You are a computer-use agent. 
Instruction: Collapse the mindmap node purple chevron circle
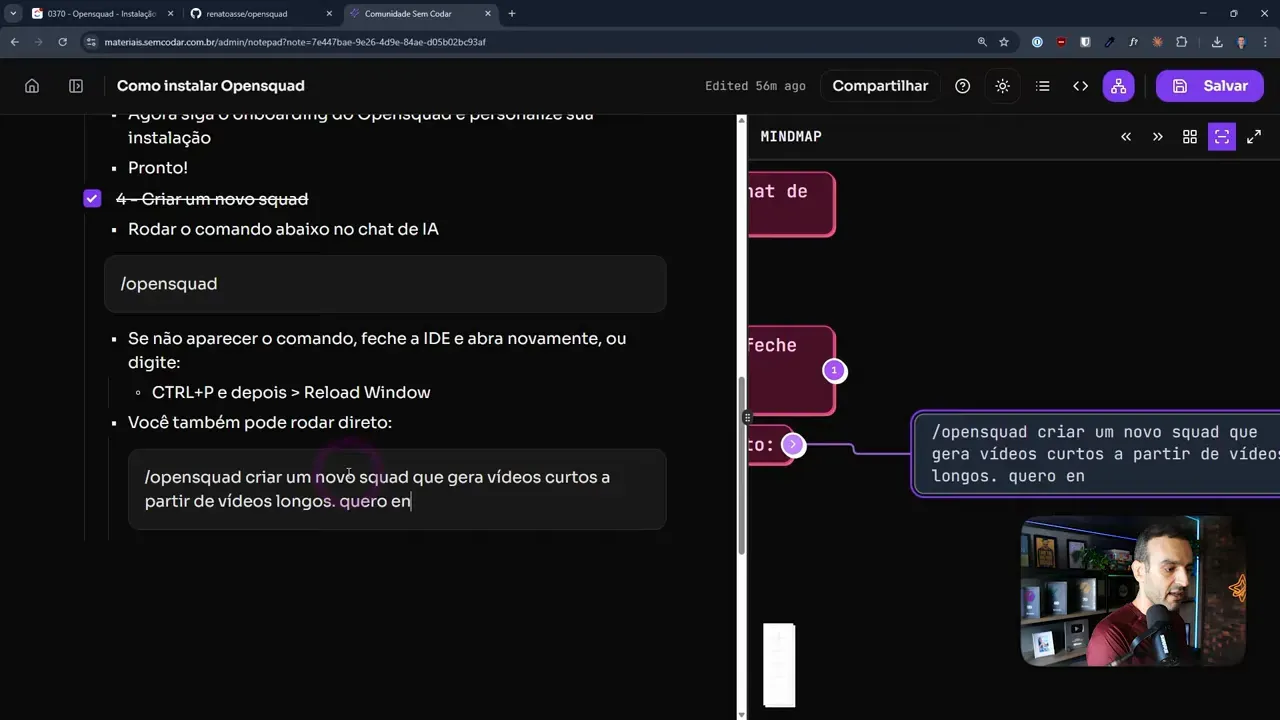pos(793,444)
